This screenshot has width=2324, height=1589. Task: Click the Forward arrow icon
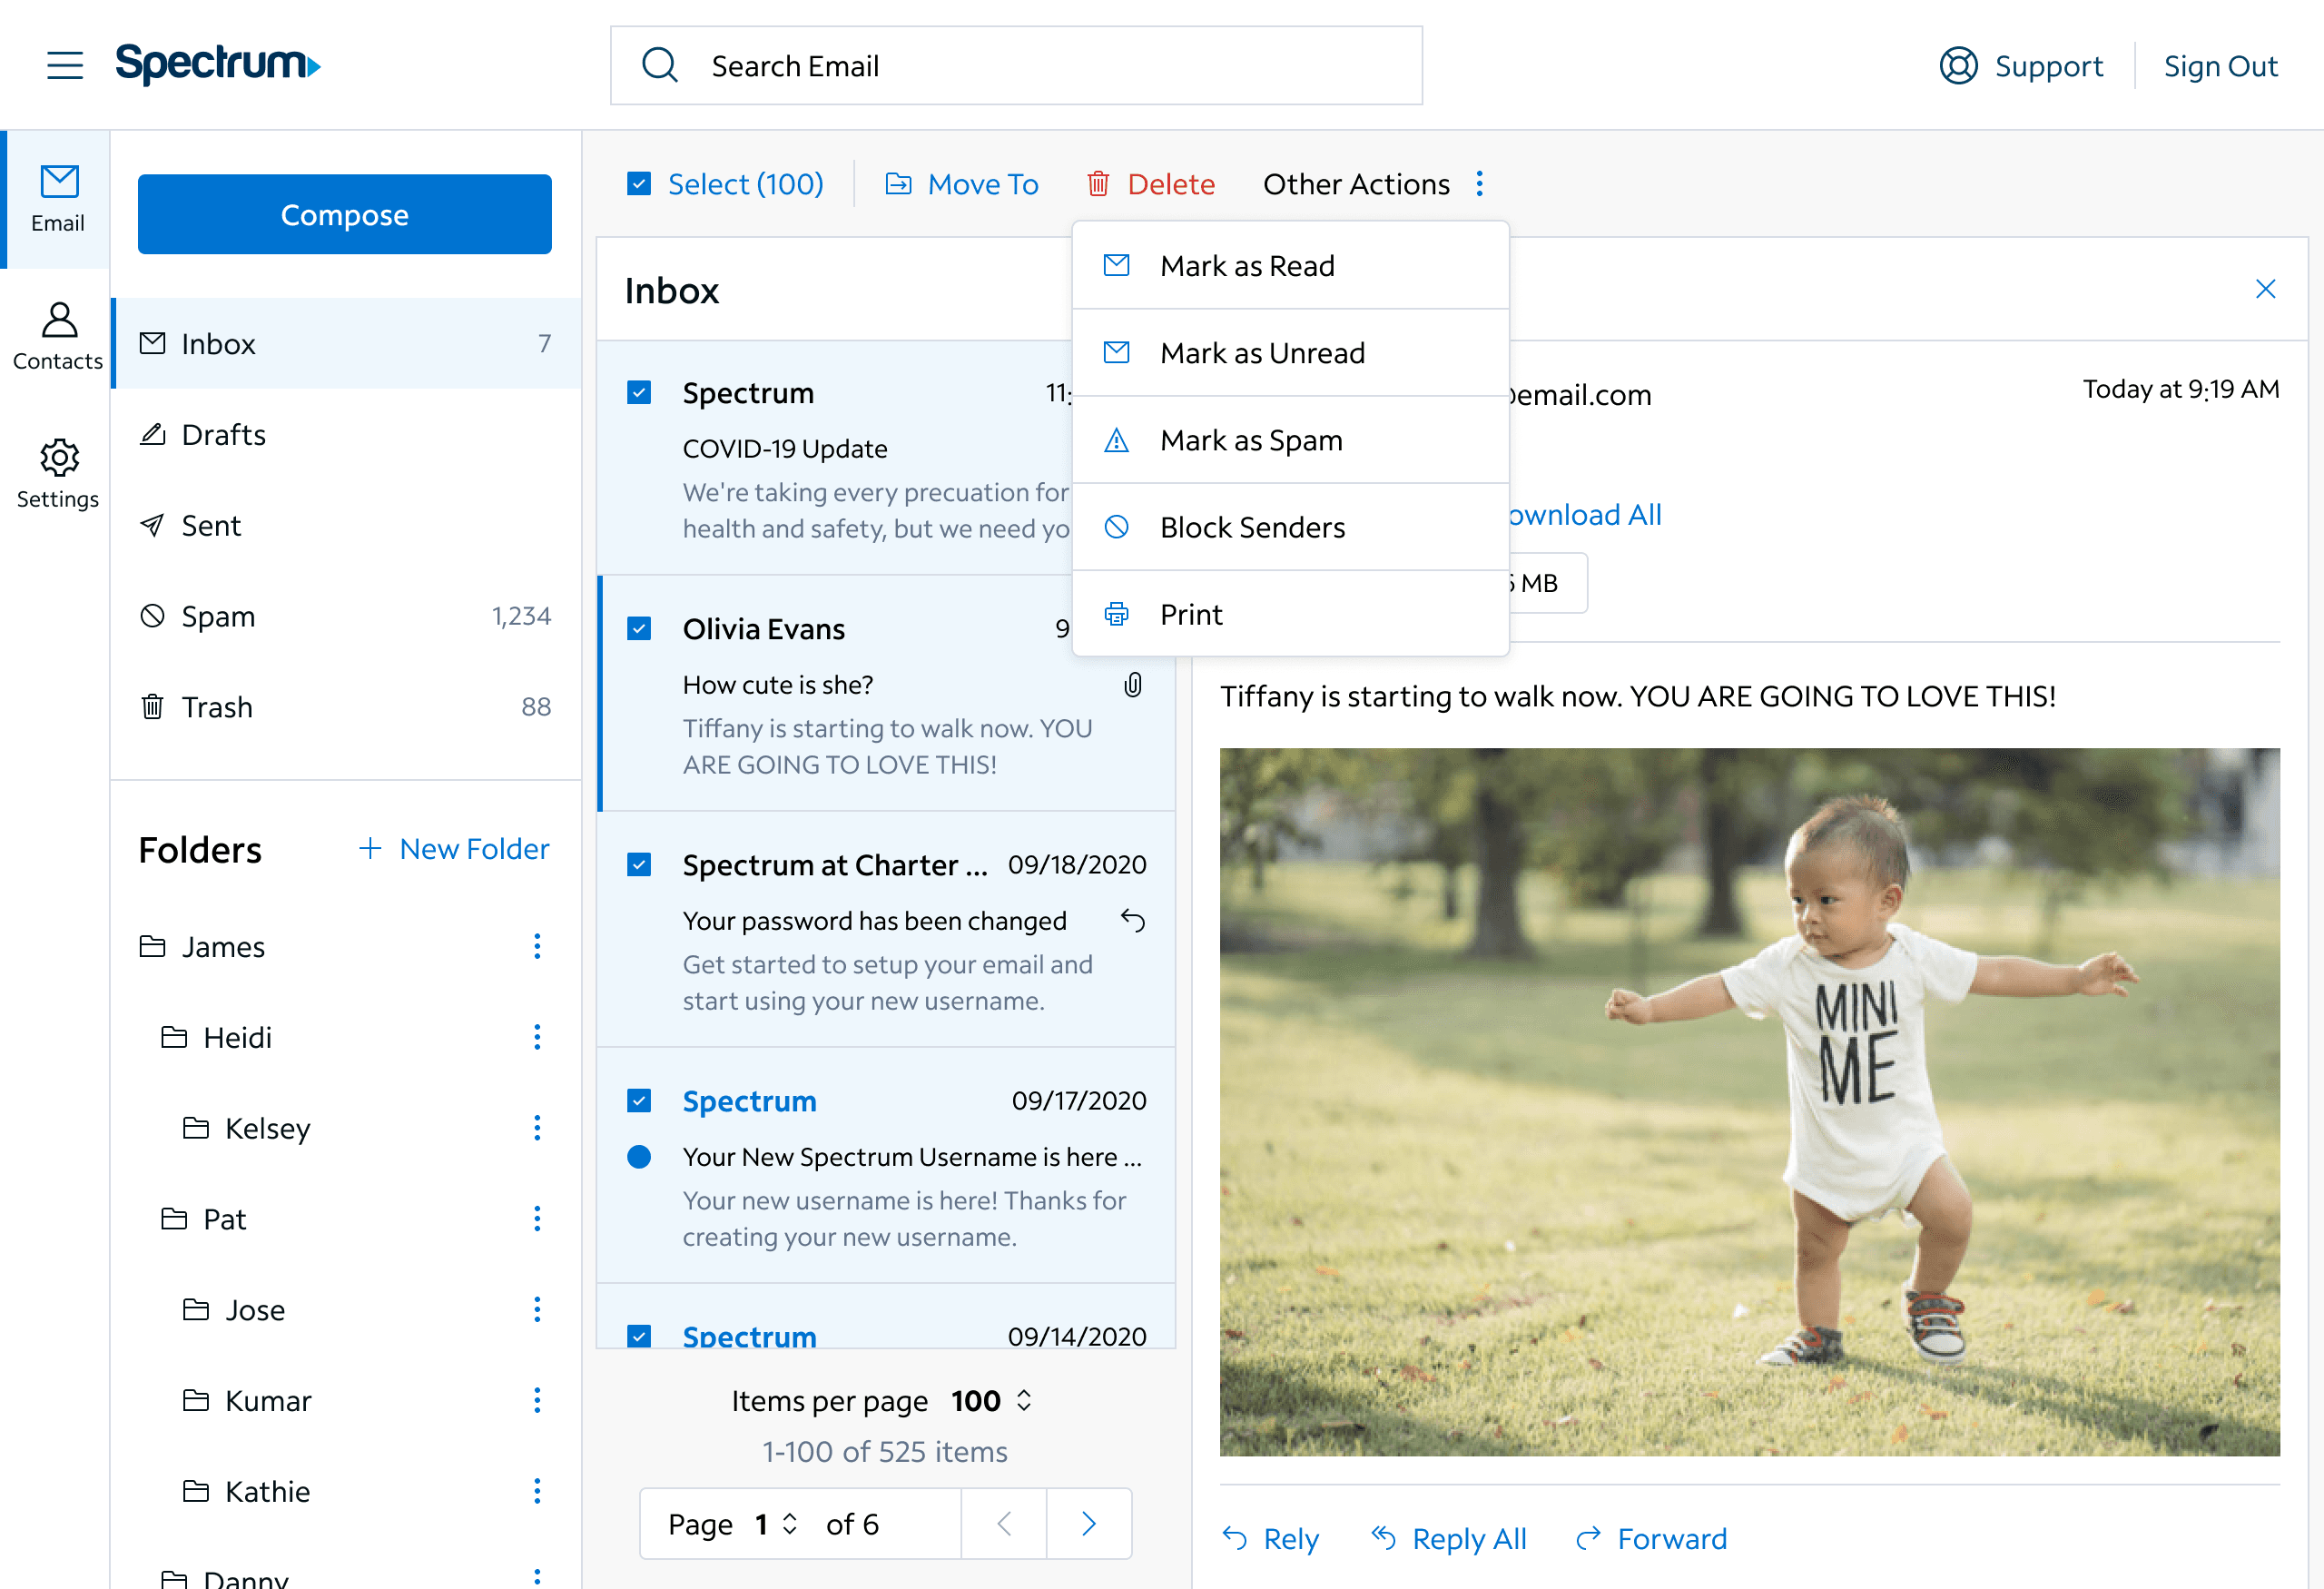[x=1588, y=1538]
